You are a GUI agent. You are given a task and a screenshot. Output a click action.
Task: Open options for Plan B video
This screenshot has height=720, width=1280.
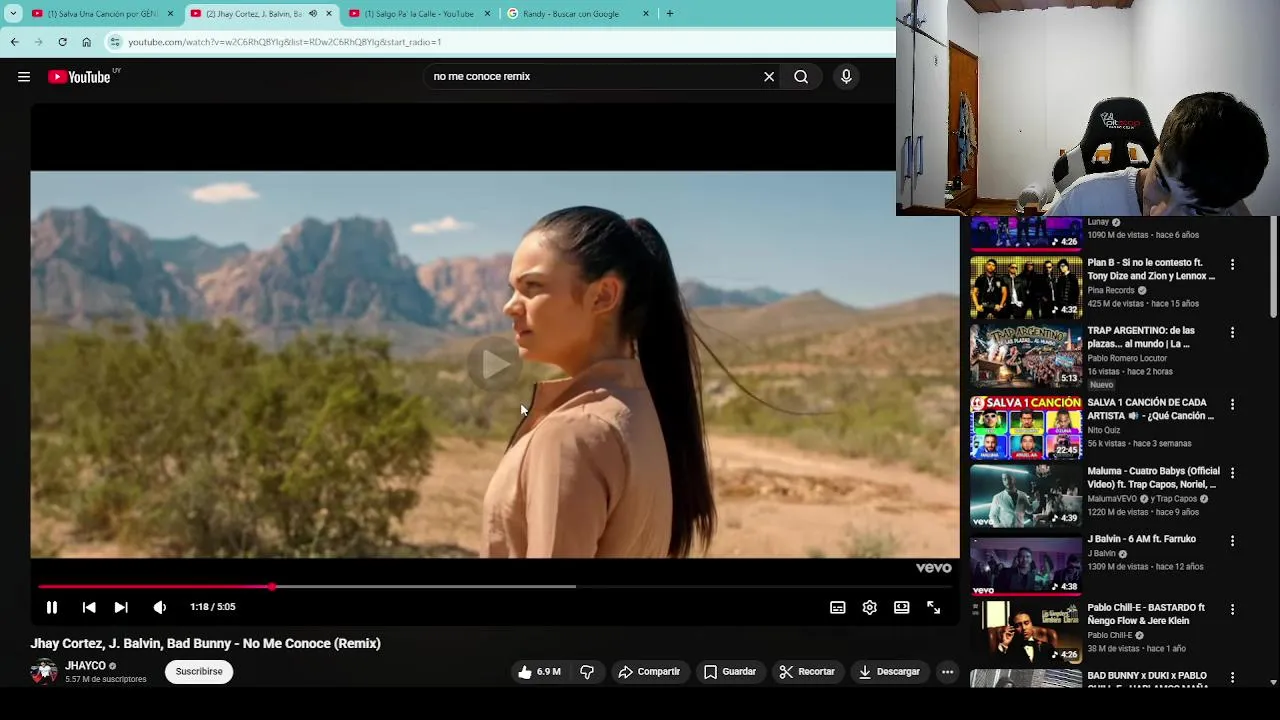[x=1232, y=265]
